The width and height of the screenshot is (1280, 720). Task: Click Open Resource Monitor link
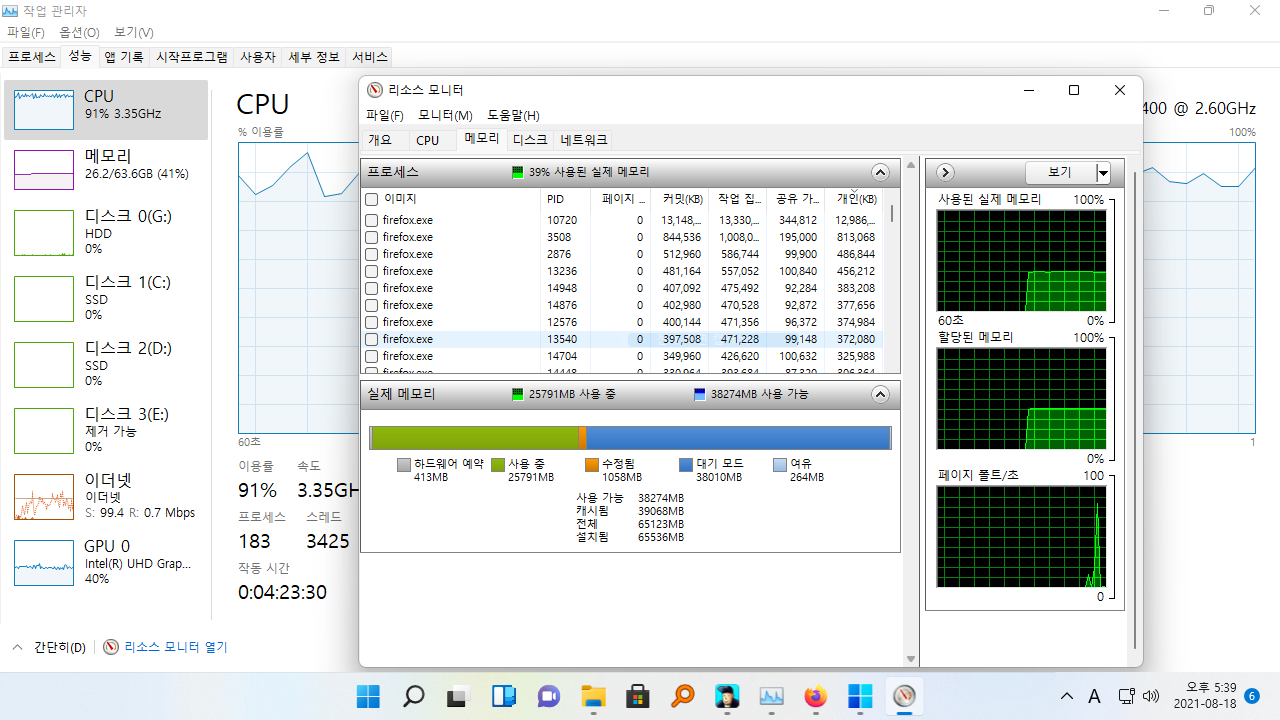pyautogui.click(x=176, y=647)
